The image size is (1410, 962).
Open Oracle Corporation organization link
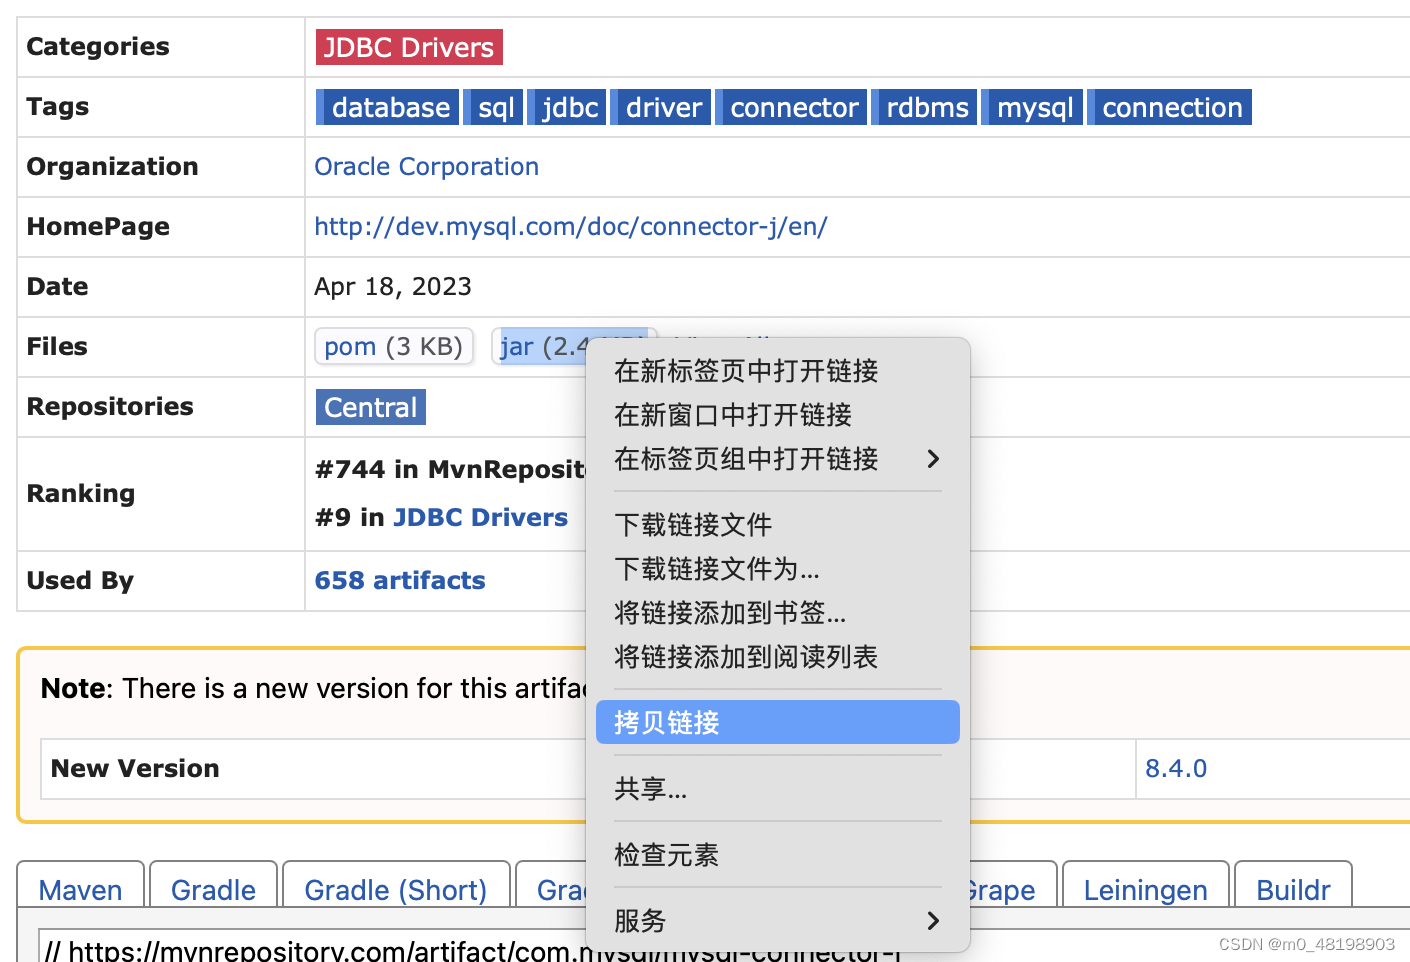pyautogui.click(x=426, y=166)
